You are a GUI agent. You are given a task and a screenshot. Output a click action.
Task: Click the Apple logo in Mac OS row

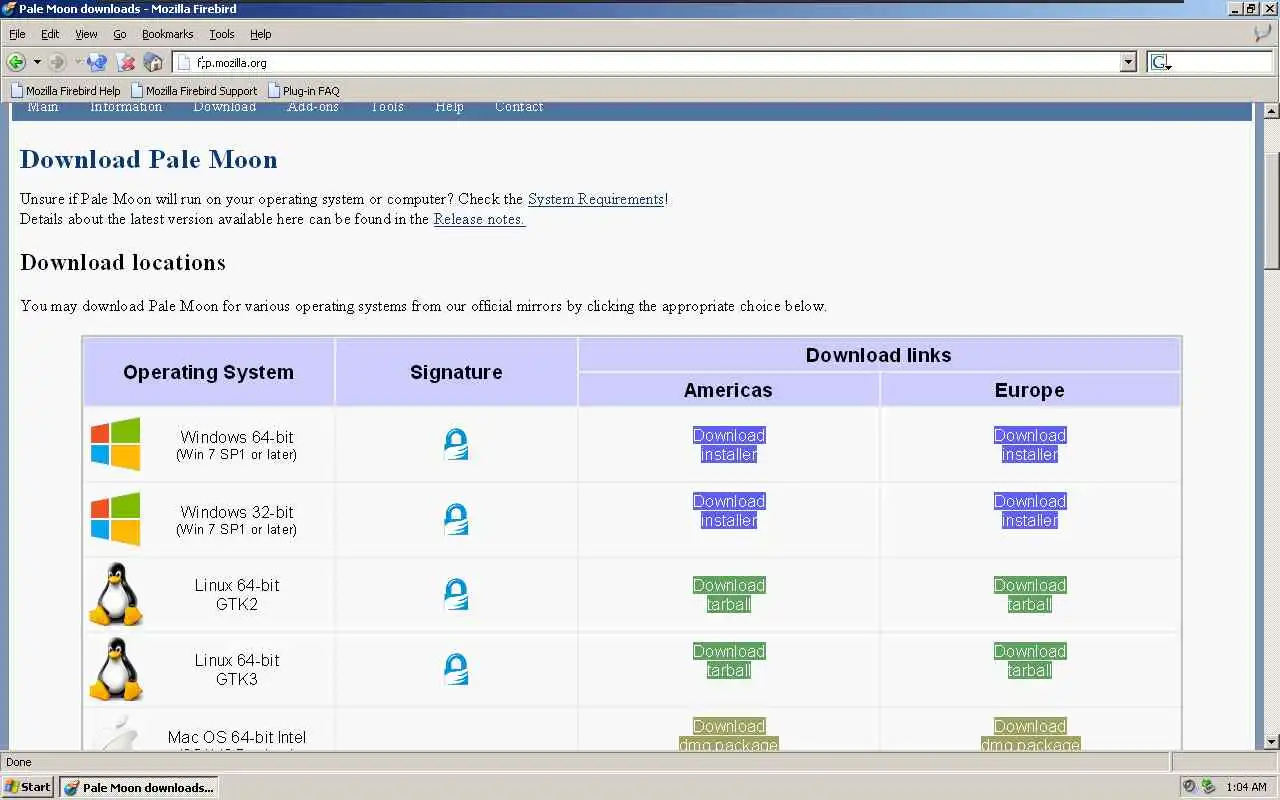(116, 733)
